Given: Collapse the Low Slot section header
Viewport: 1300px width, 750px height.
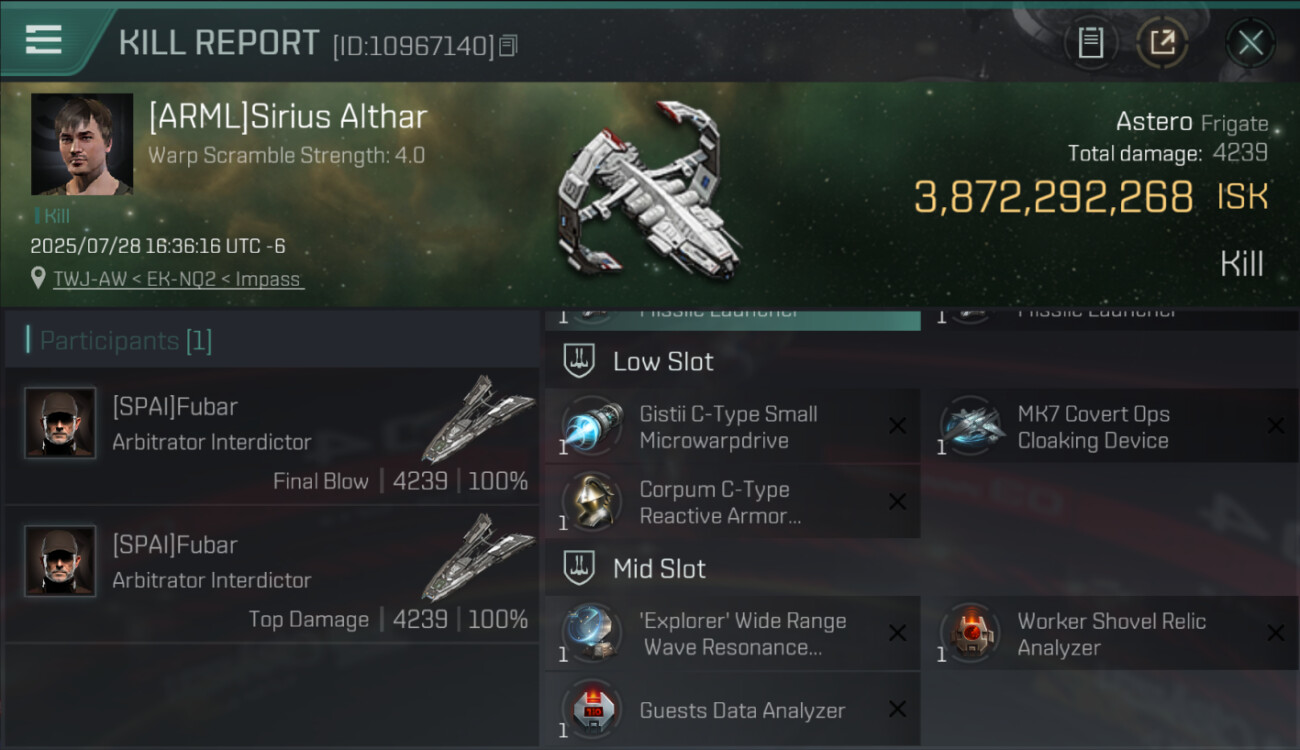Looking at the screenshot, I should tap(662, 362).
